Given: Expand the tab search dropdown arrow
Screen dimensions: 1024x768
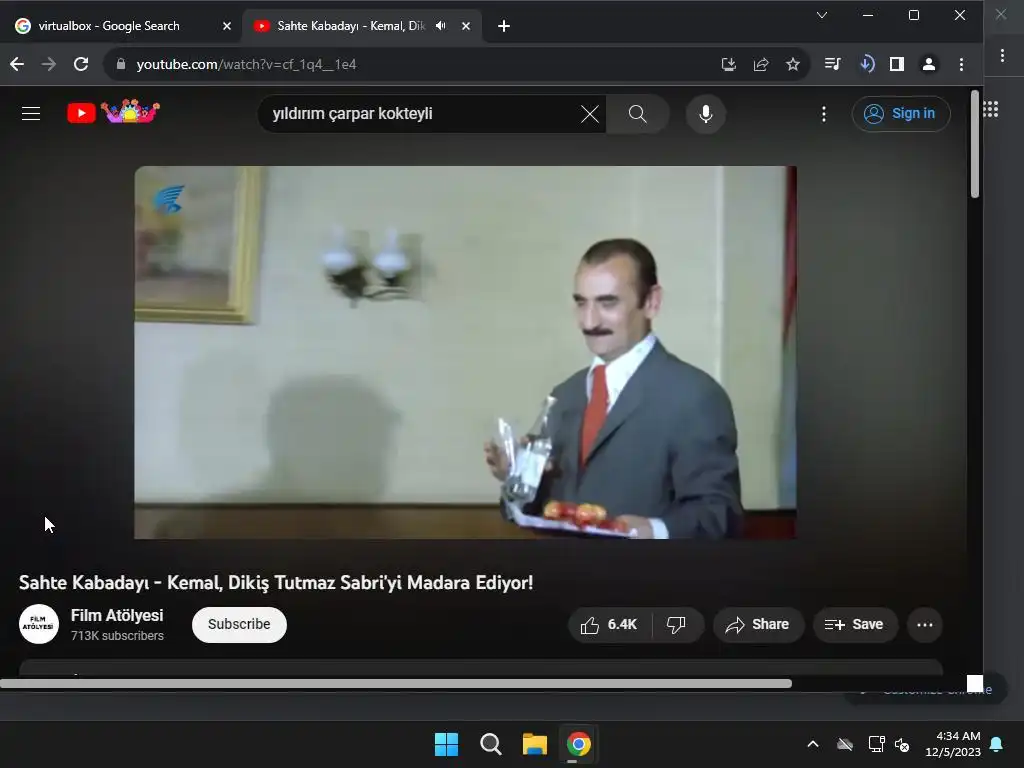Looking at the screenshot, I should coord(822,15).
